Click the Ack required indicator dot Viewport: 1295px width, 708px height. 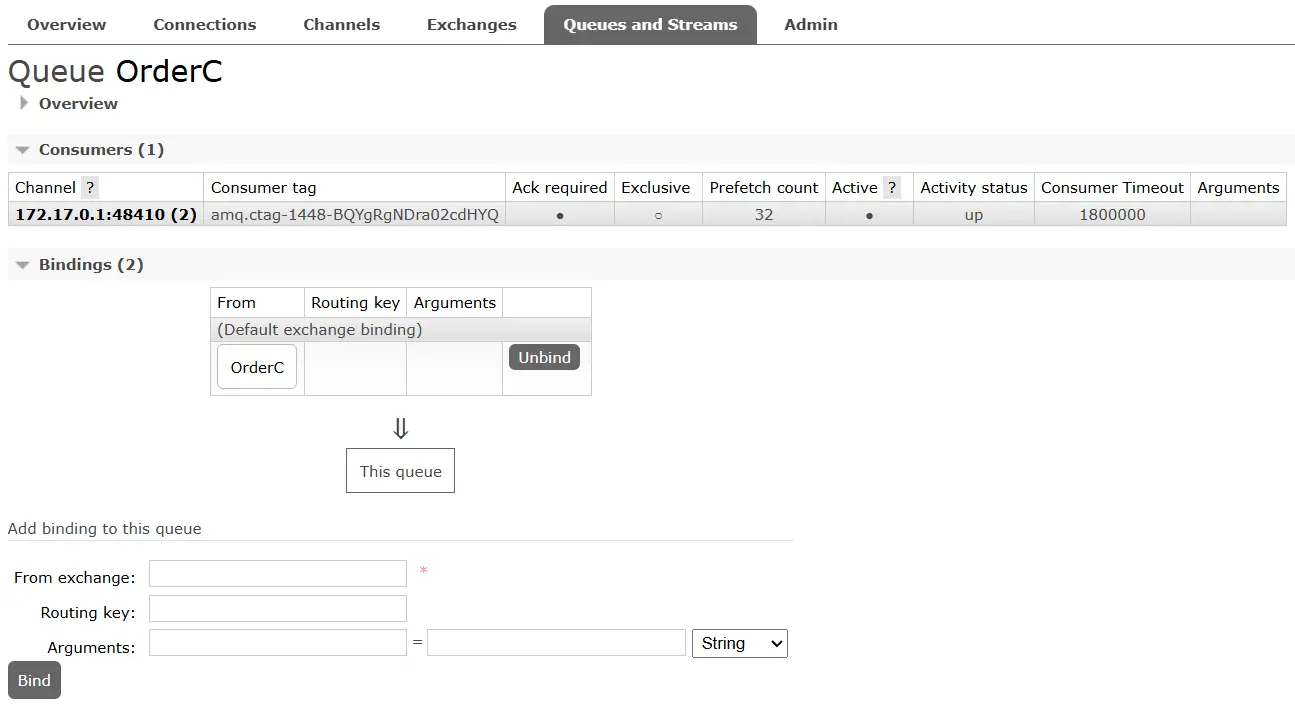[559, 213]
